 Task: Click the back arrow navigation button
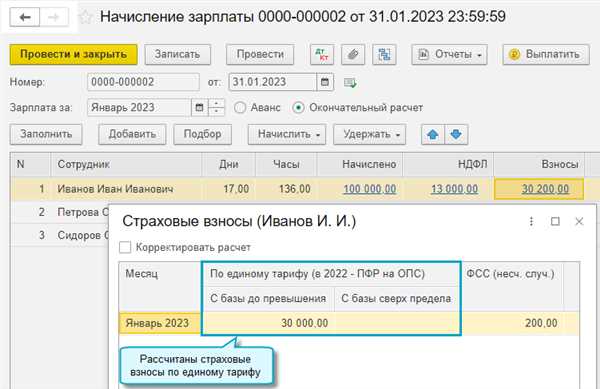point(25,17)
